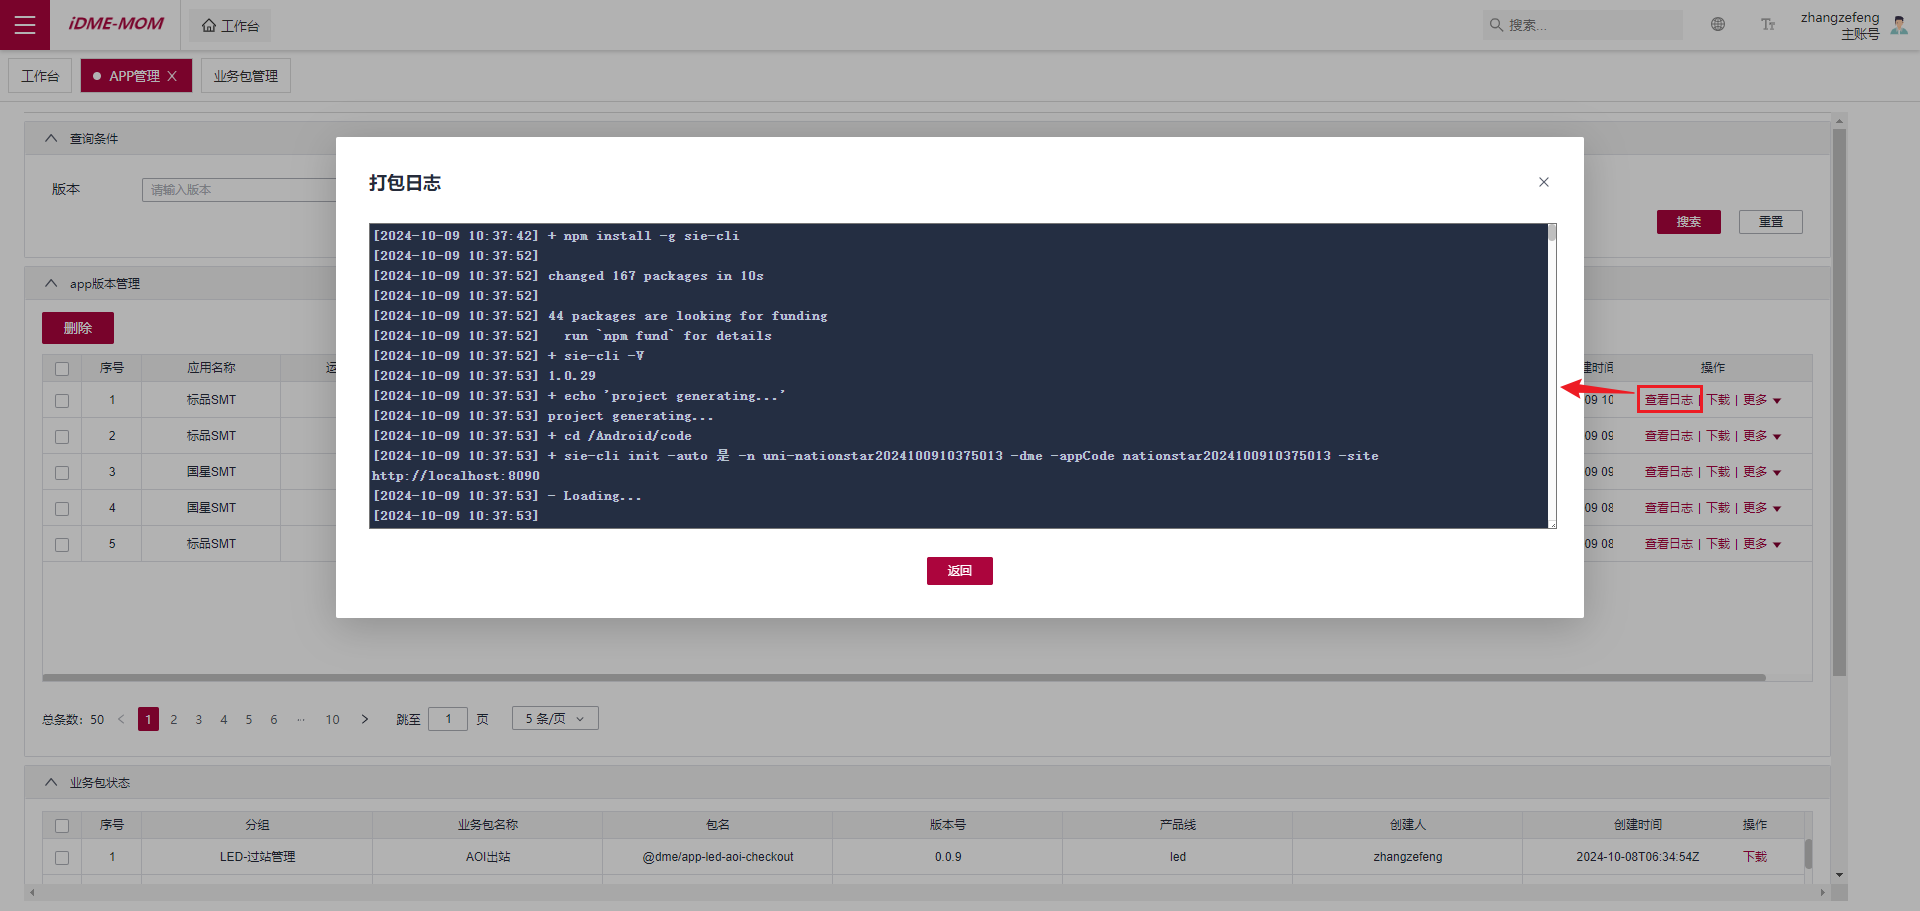Close the APP管理 tab via X icon

[x=172, y=76]
